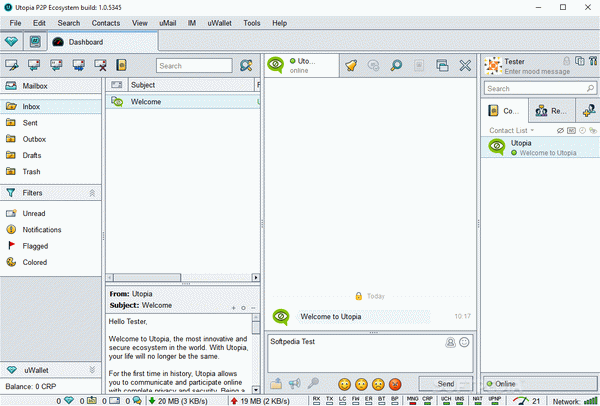Click the minus icon in mail preview header
The image size is (600, 406).
pos(253,308)
